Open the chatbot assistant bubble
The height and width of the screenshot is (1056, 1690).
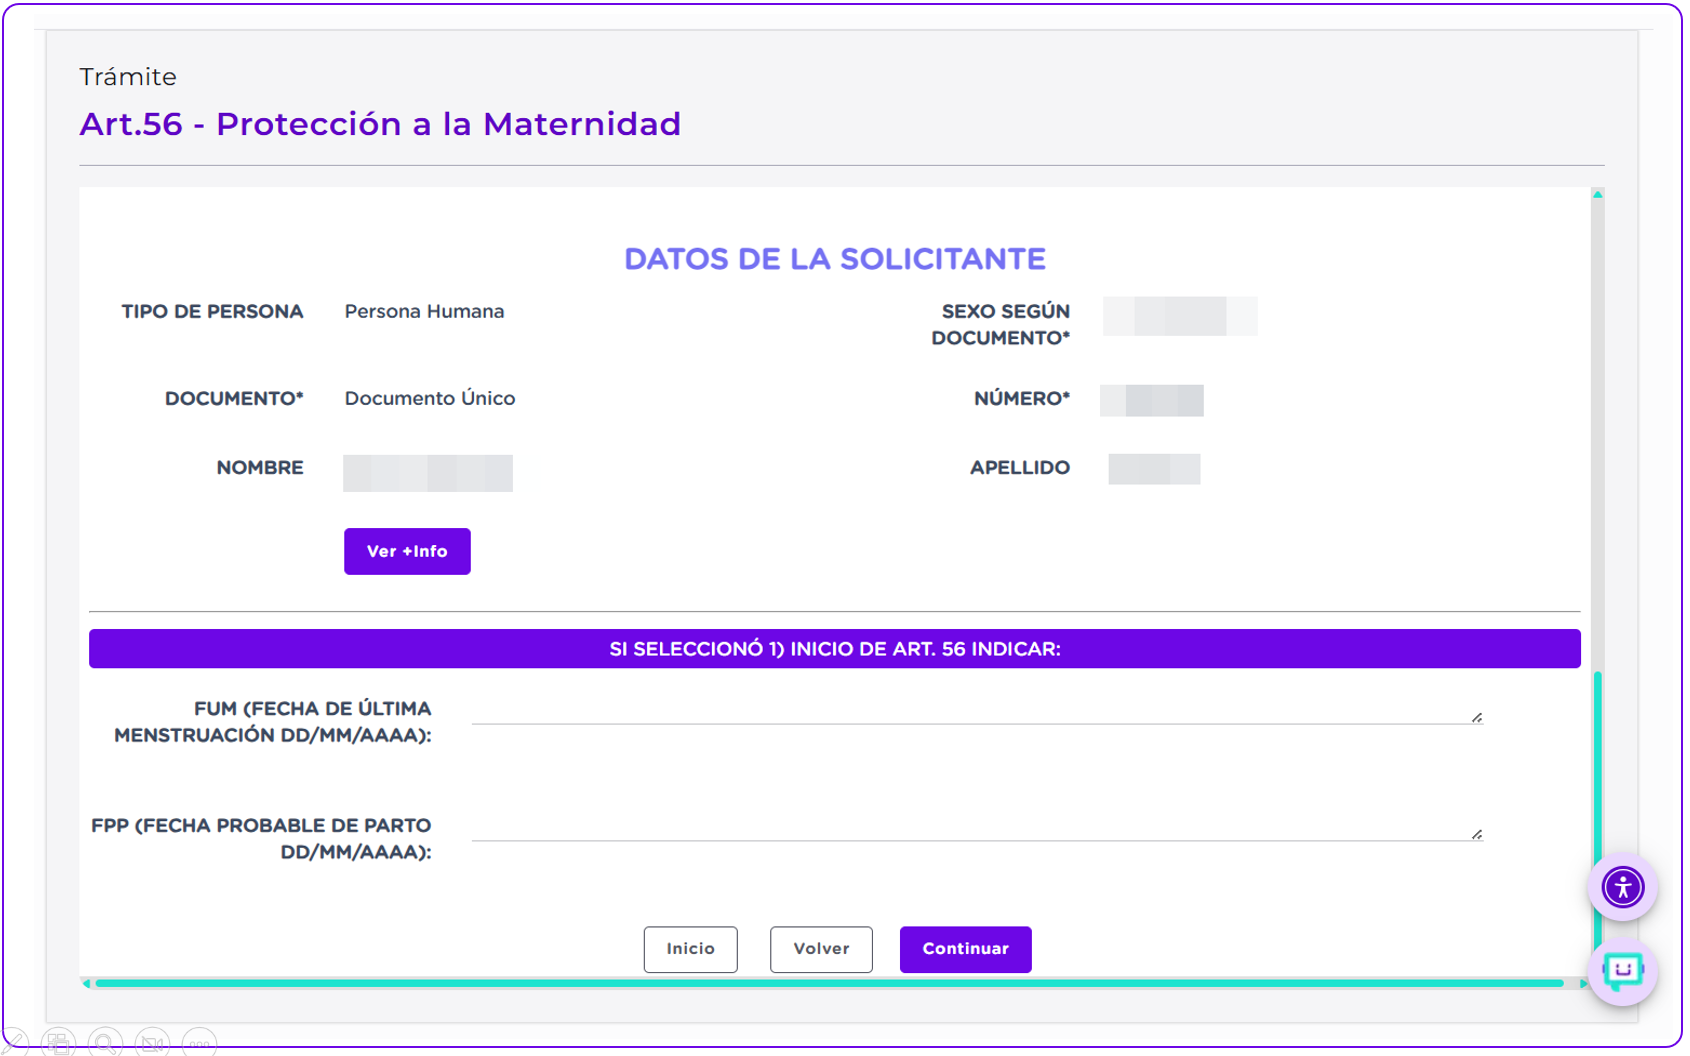tap(1622, 969)
